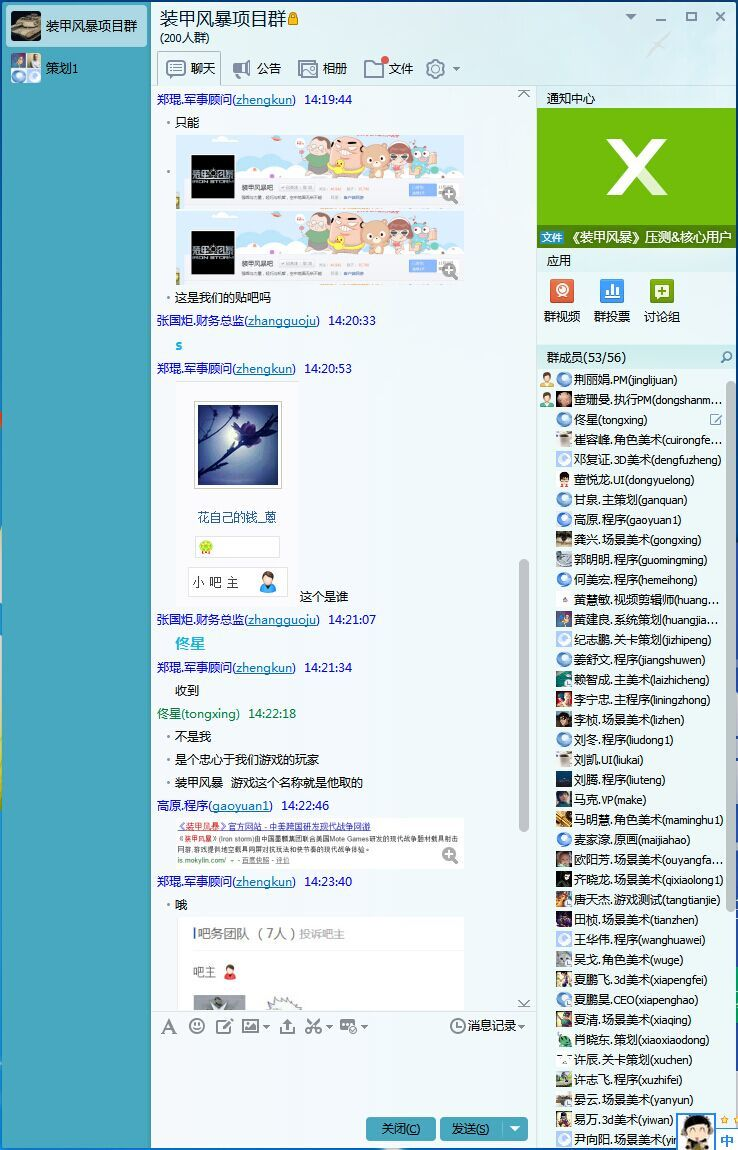
Task: Click 荆丽娟.PM avatar in member list
Action: click(563, 380)
